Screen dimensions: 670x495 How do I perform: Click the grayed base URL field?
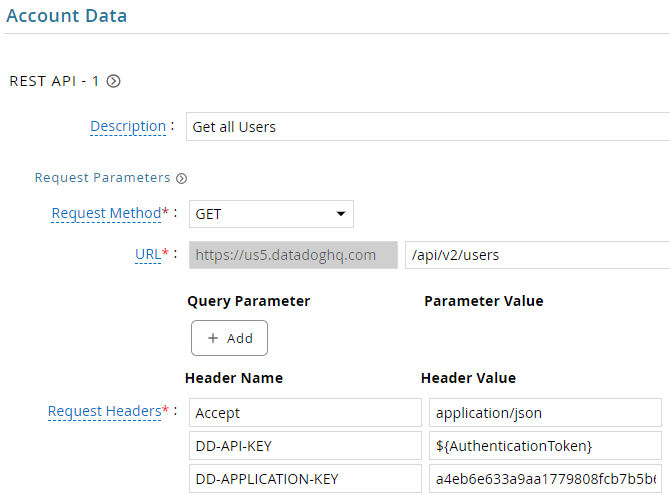[x=293, y=255]
